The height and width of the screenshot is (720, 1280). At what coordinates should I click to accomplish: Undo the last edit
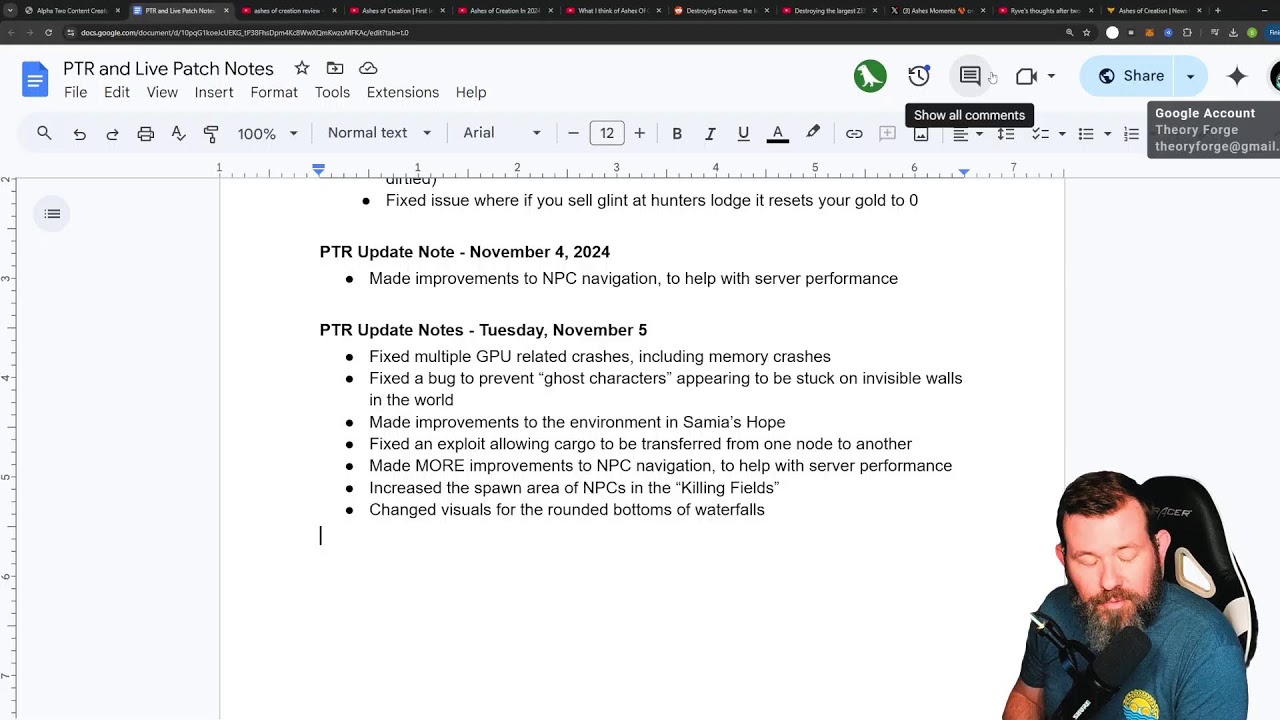pyautogui.click(x=79, y=133)
